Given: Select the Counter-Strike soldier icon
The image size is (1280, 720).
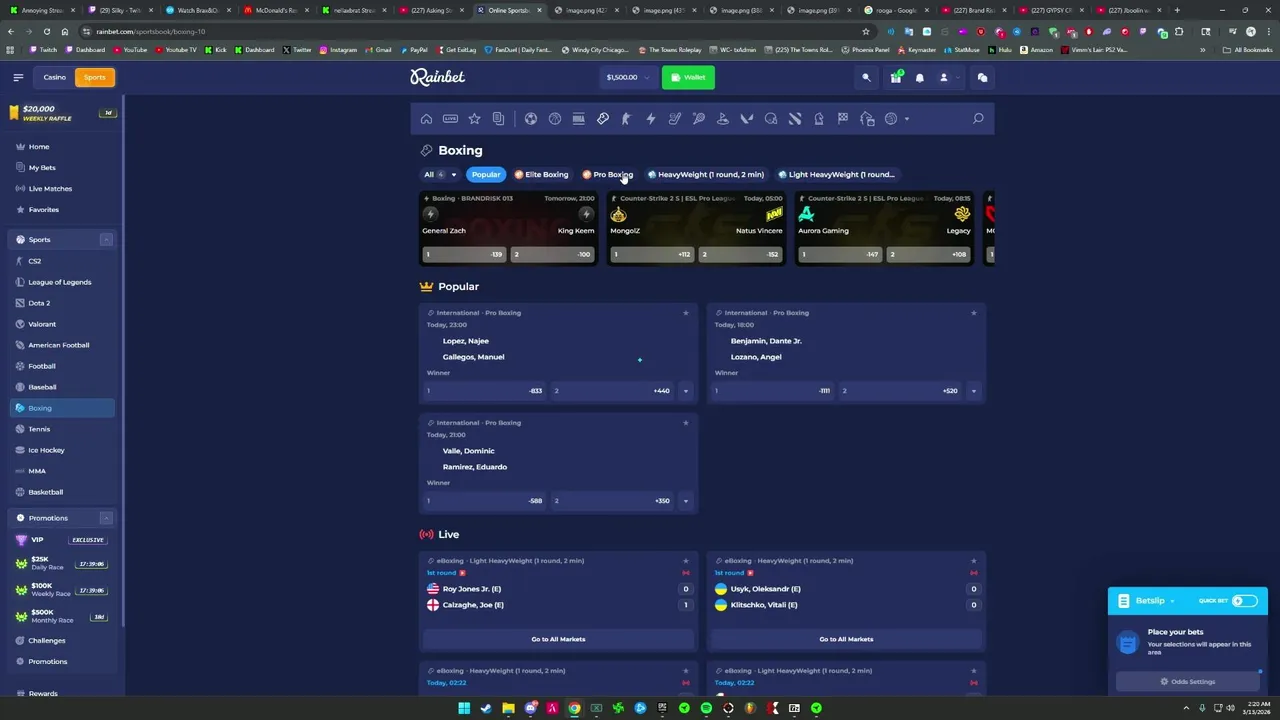Looking at the screenshot, I should 627,119.
